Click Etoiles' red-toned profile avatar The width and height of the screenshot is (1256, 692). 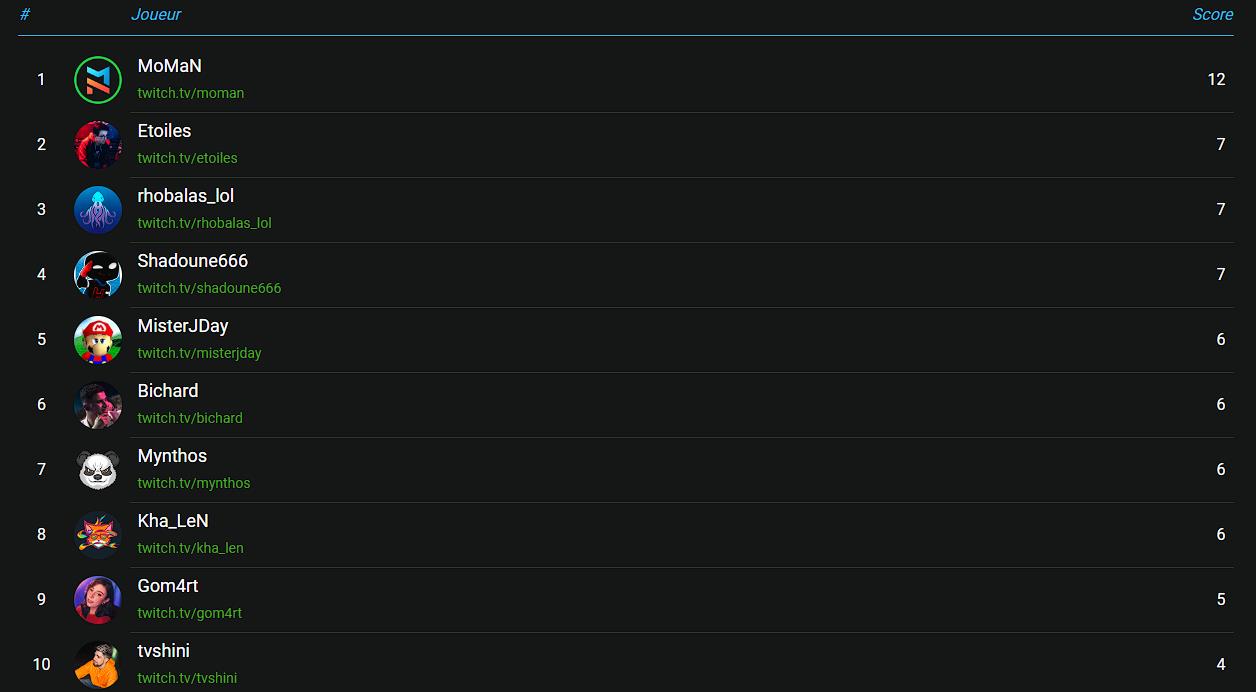tap(98, 145)
